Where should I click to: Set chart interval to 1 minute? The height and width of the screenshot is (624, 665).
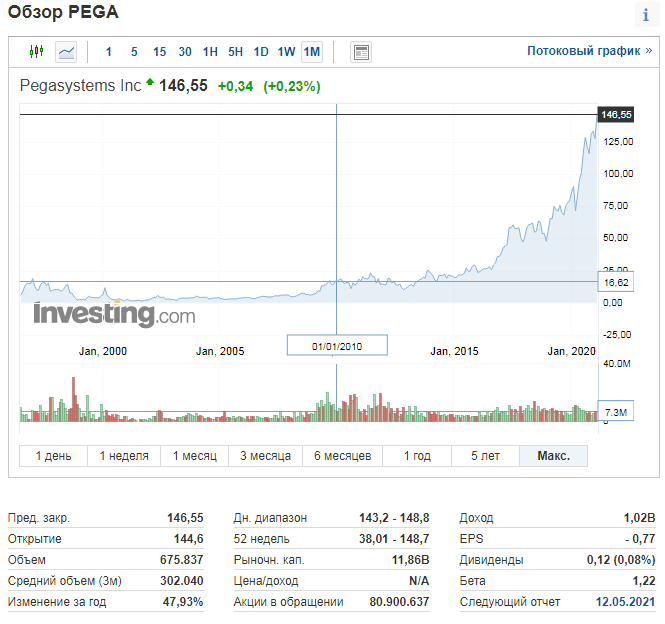click(x=109, y=52)
